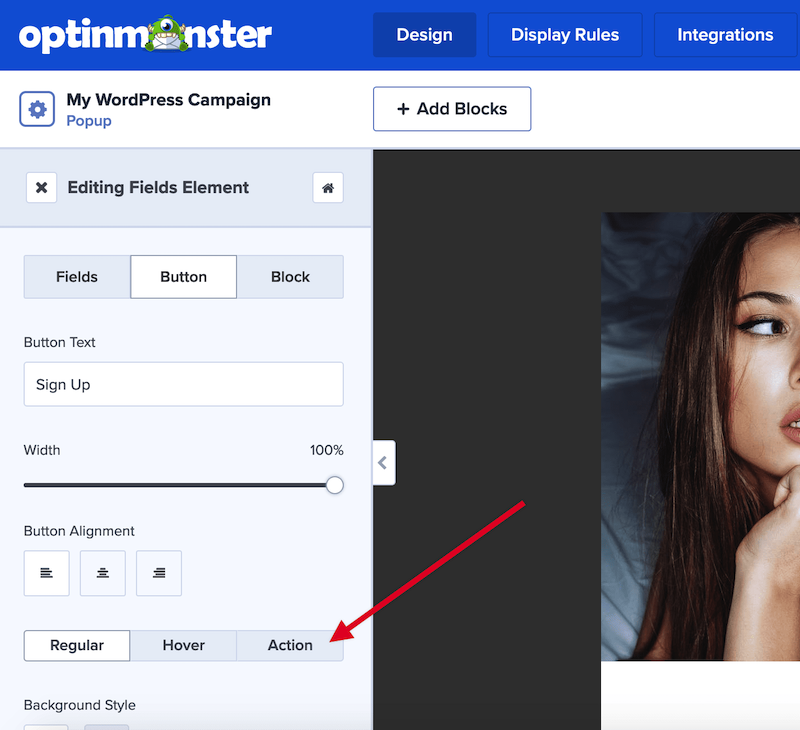Click the My WordPress Campaign title
800x730 pixels.
(168, 99)
